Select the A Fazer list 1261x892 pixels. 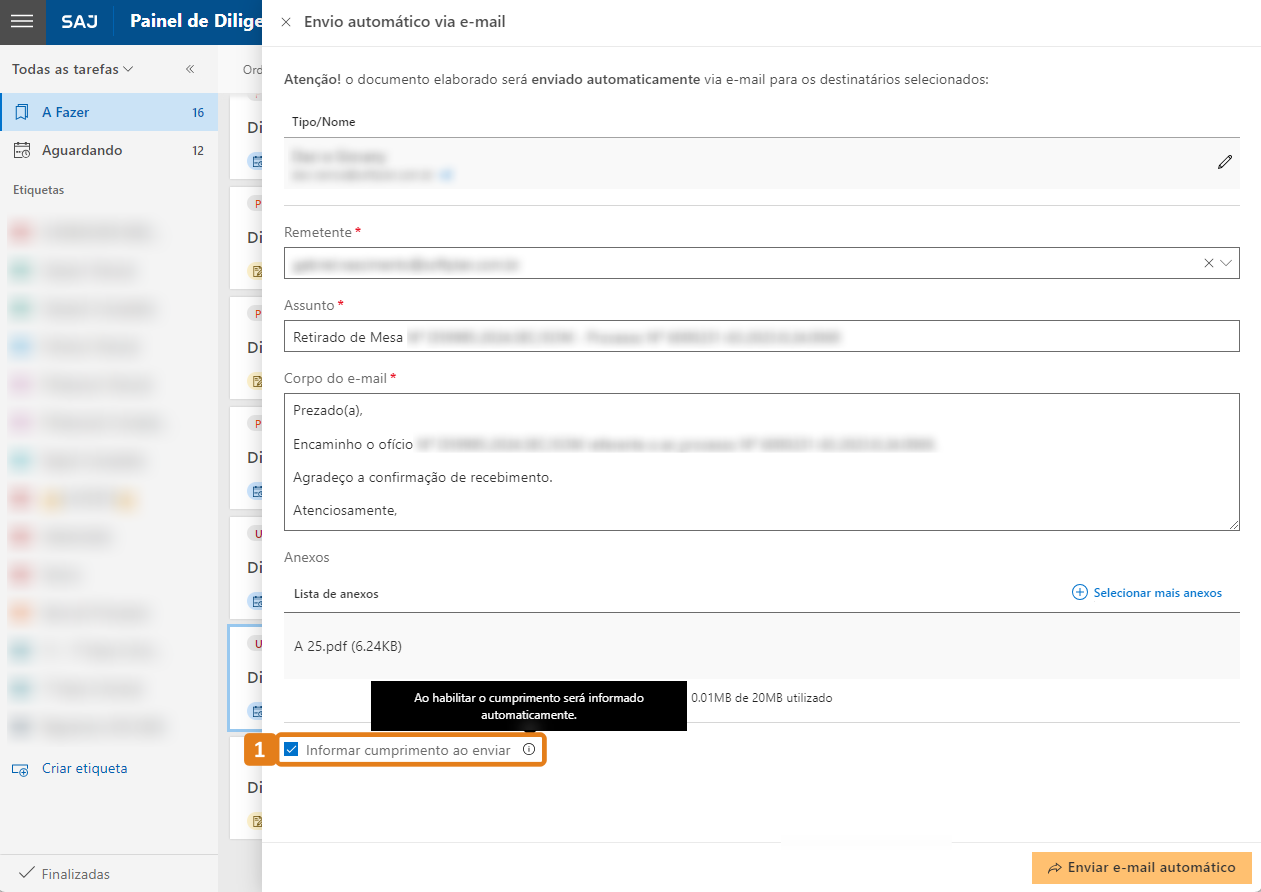[x=70, y=112]
